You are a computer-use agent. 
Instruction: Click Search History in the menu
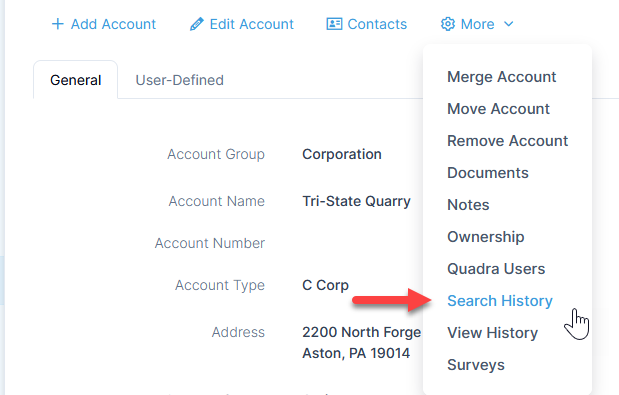coord(500,301)
